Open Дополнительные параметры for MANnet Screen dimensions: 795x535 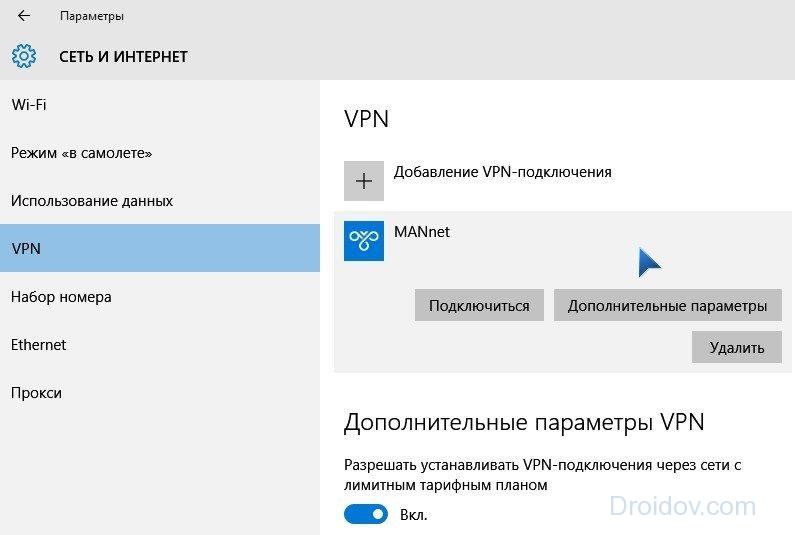tap(667, 305)
